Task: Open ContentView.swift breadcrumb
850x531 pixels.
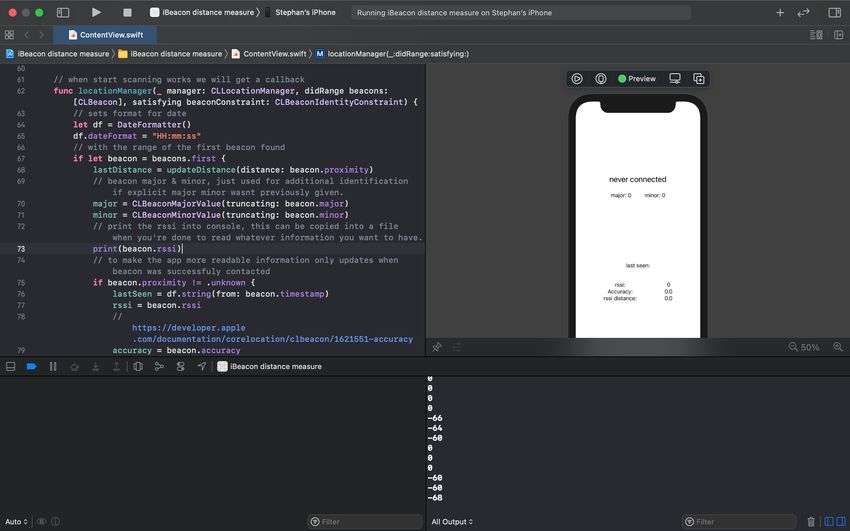Action: (x=269, y=54)
